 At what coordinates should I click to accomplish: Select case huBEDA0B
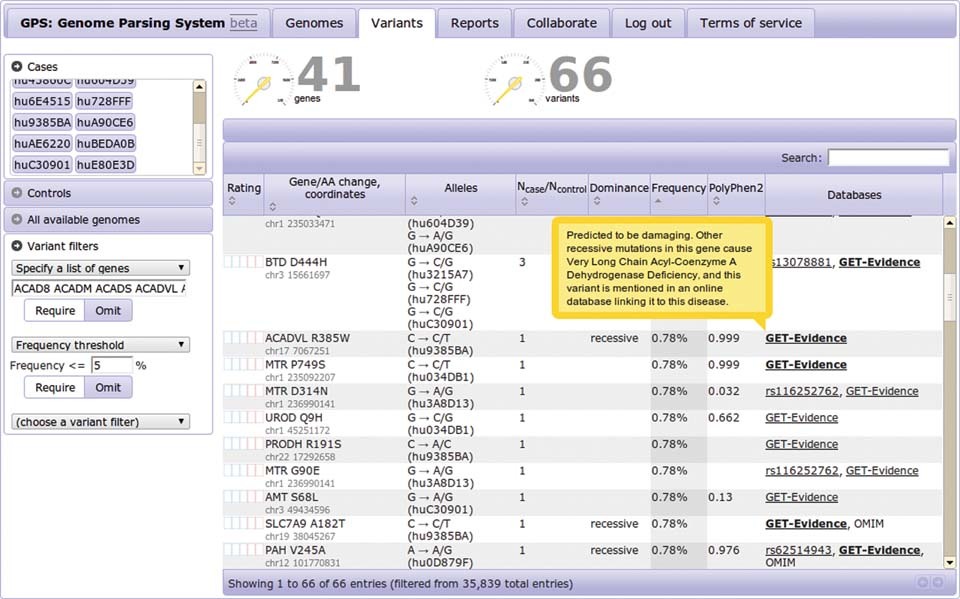pyautogui.click(x=105, y=143)
